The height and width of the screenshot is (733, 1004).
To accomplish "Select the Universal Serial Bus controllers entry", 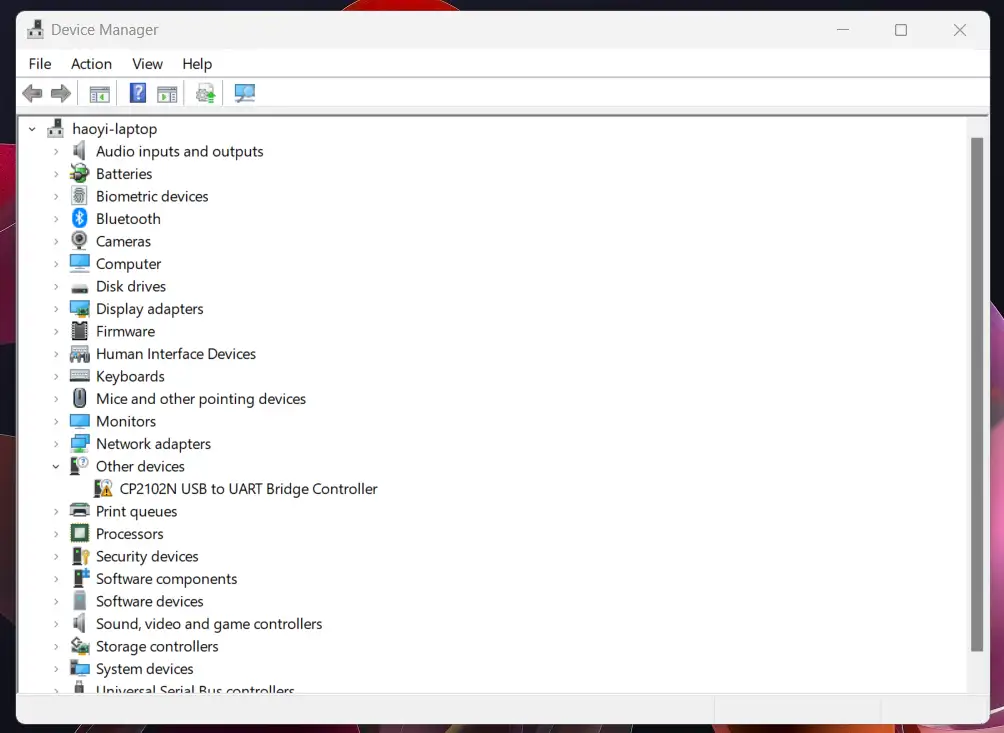I will [x=195, y=690].
